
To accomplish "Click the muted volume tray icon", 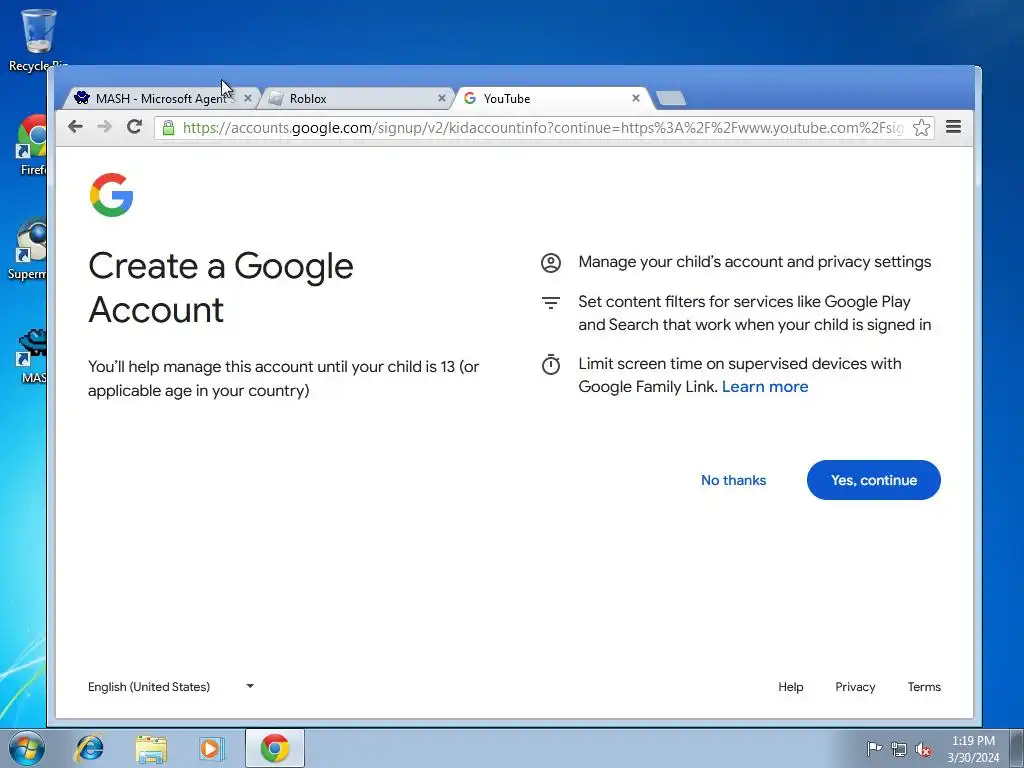I will [923, 749].
